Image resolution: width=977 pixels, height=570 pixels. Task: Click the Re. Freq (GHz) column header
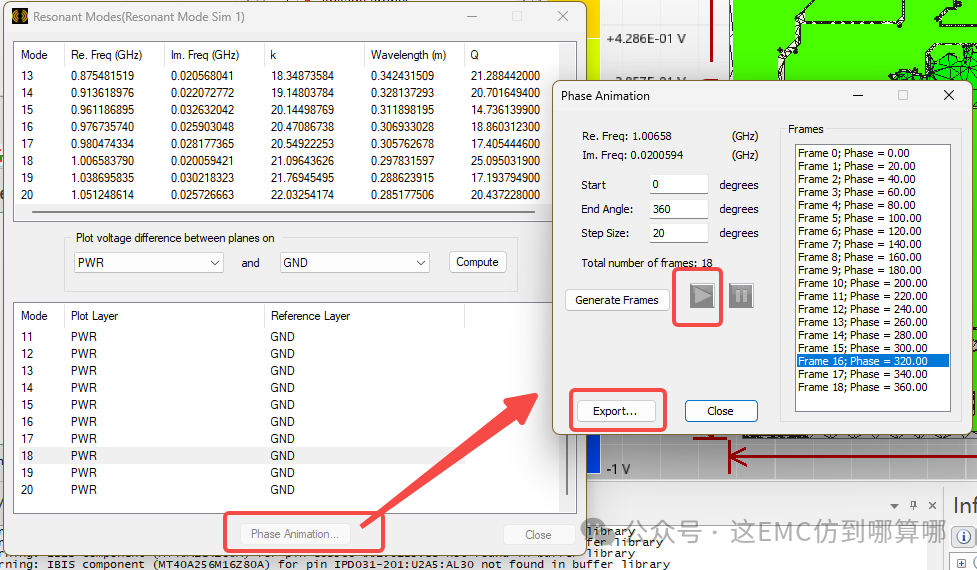click(x=113, y=55)
